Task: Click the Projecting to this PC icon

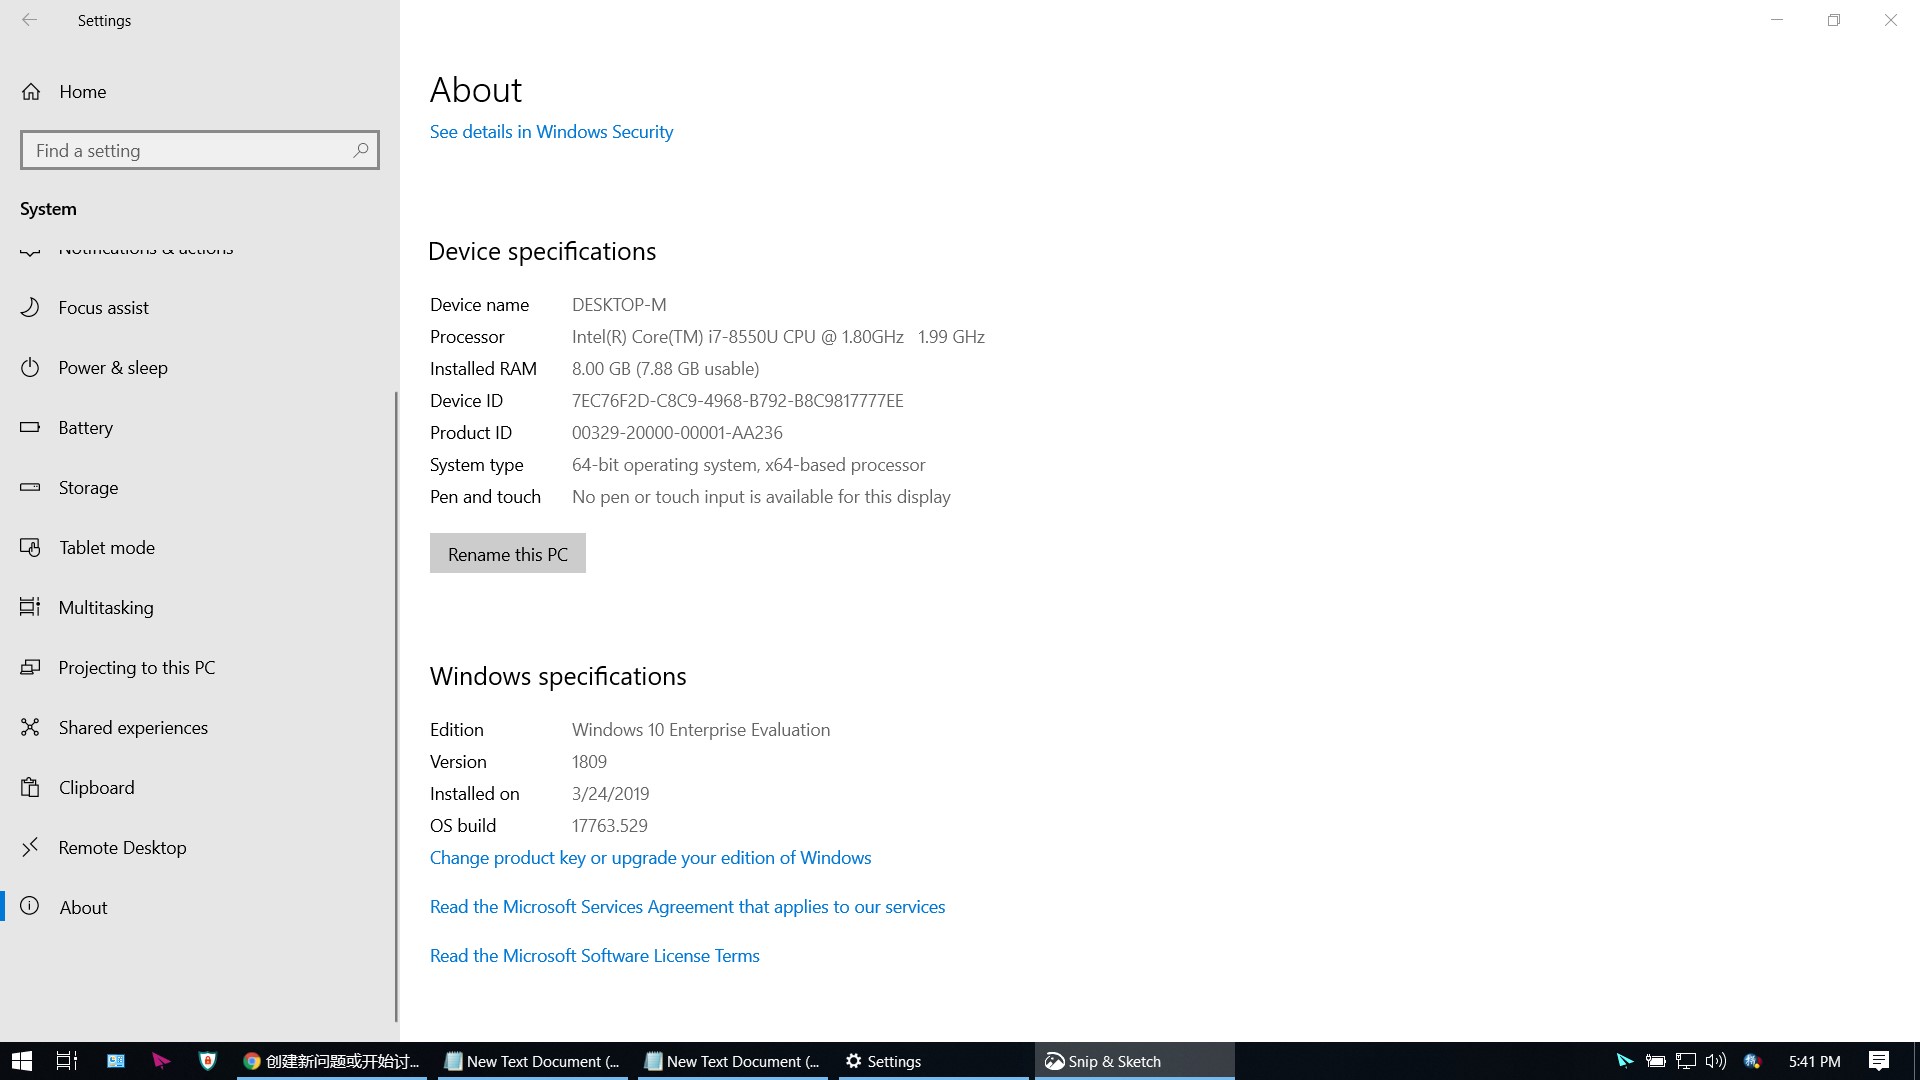Action: tap(30, 667)
